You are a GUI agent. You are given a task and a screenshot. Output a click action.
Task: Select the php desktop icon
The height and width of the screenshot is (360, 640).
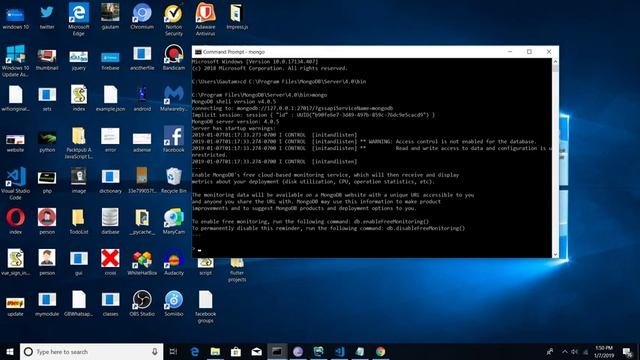47,182
